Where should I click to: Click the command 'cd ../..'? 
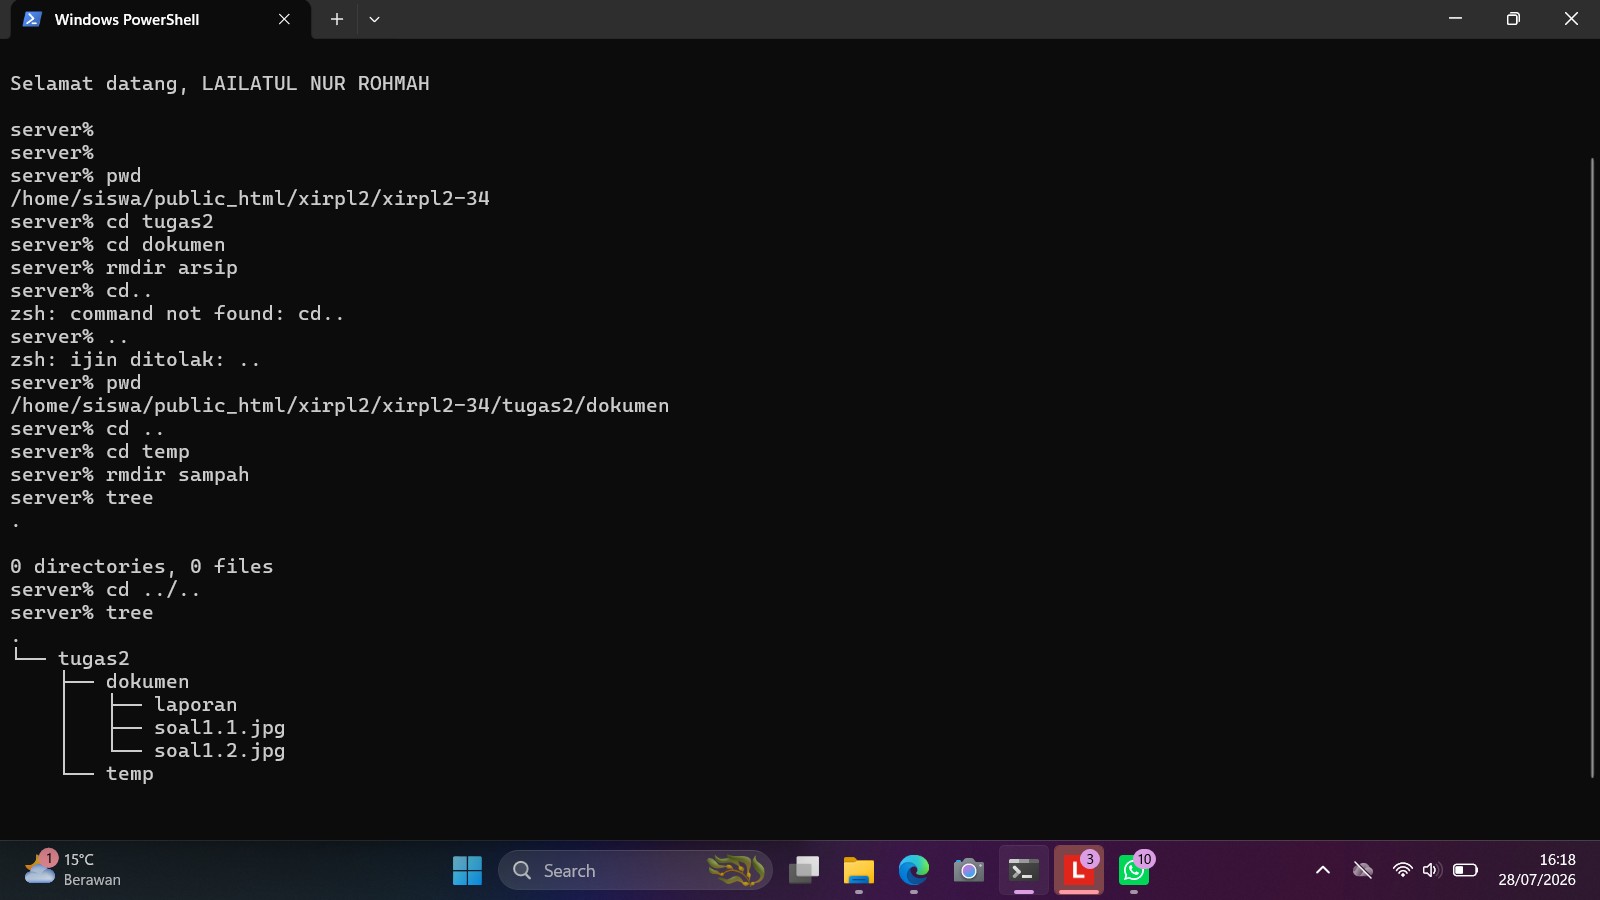point(154,590)
